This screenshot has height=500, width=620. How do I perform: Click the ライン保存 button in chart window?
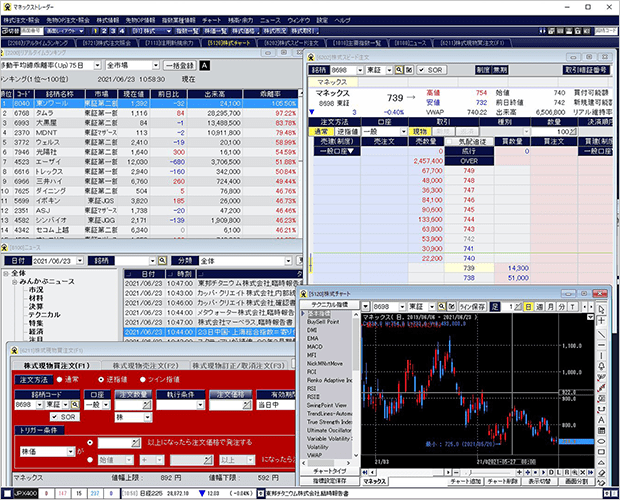click(473, 306)
